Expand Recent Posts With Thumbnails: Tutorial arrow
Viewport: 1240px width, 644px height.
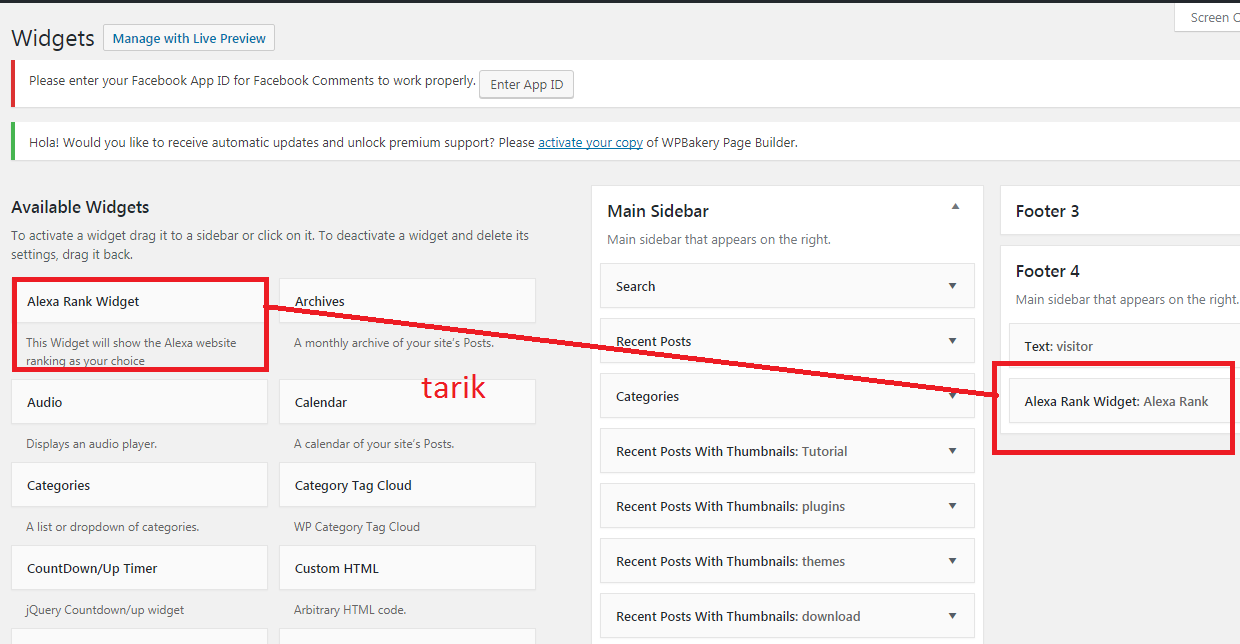(952, 451)
